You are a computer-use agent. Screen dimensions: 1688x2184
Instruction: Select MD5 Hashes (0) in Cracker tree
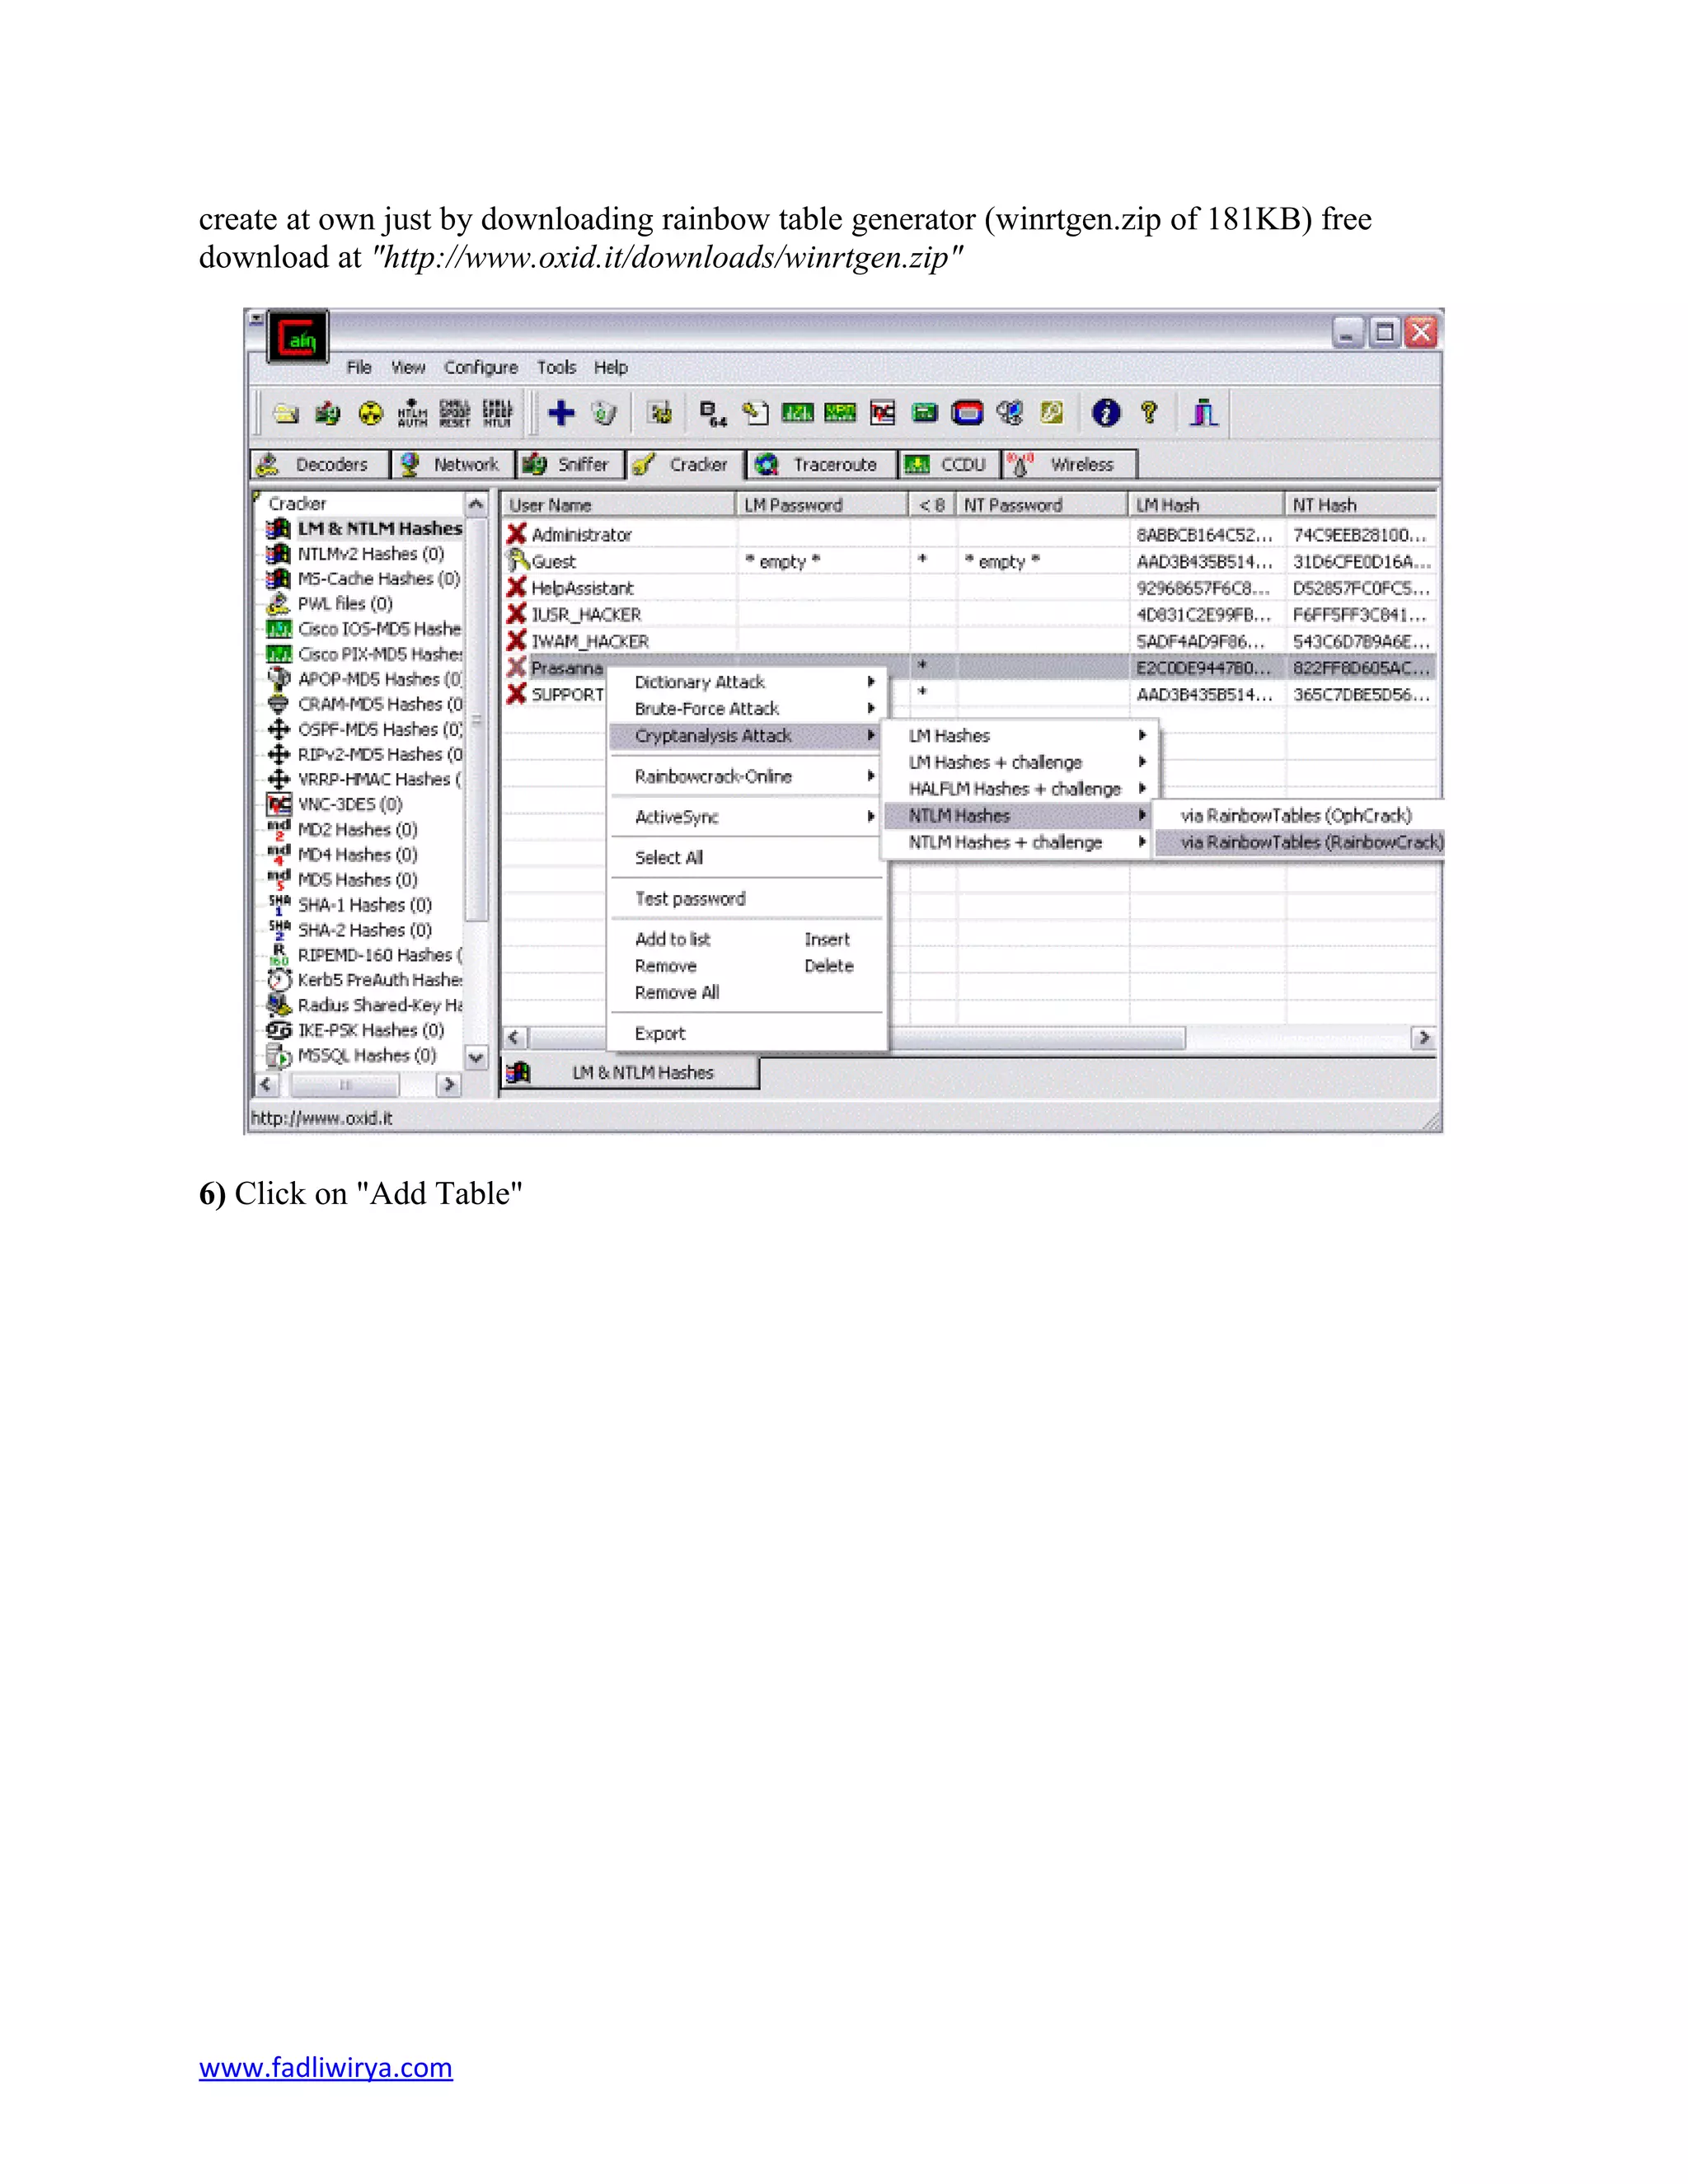pos(357,880)
